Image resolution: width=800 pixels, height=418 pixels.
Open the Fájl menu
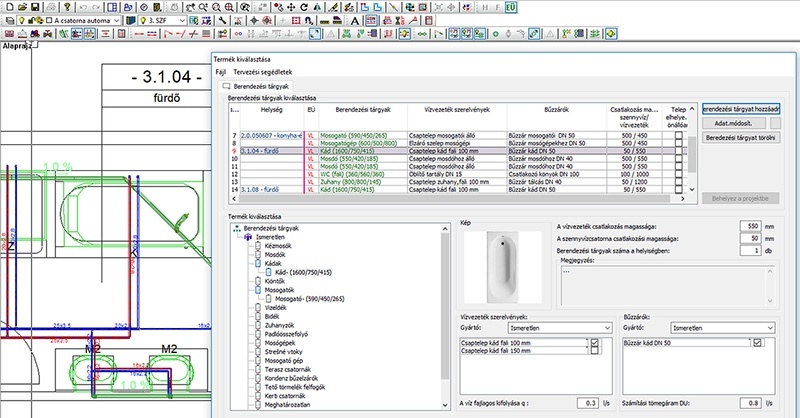click(220, 72)
